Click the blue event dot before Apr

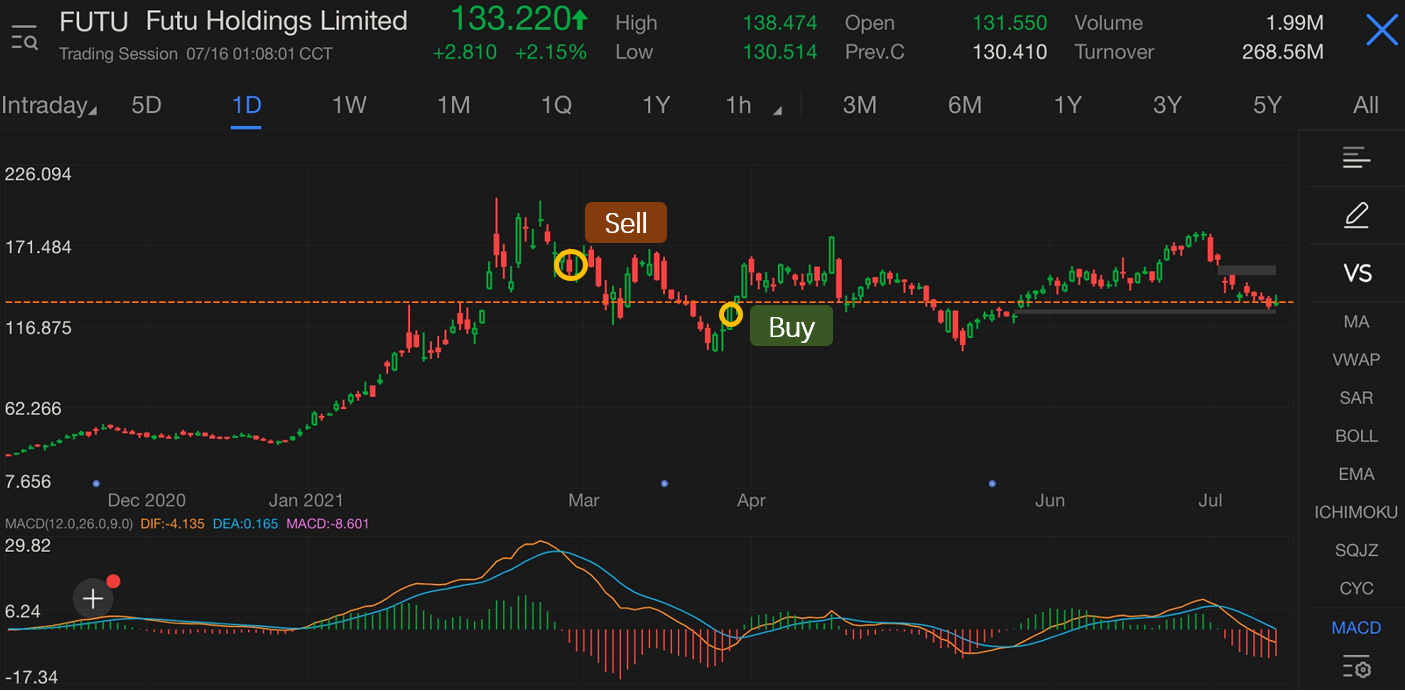point(665,483)
